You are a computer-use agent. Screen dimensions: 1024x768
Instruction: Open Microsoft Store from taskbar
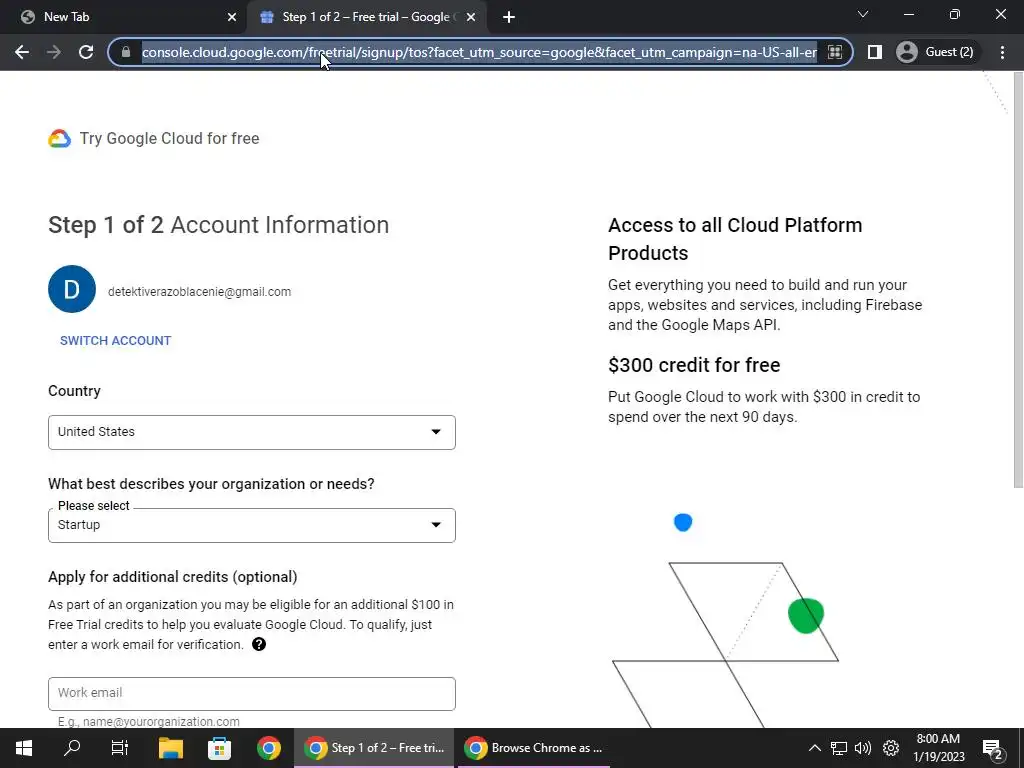point(219,748)
